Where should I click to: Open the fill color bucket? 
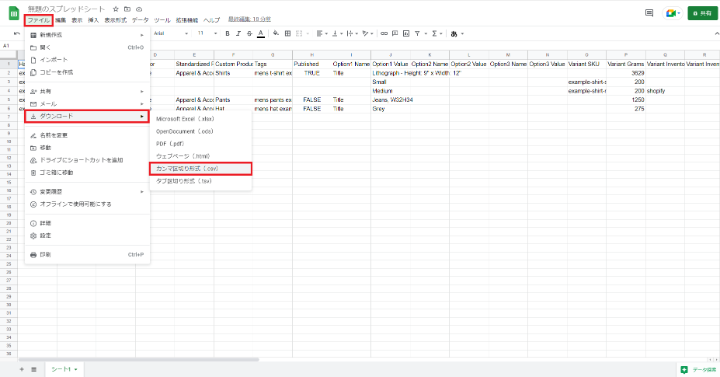point(276,34)
